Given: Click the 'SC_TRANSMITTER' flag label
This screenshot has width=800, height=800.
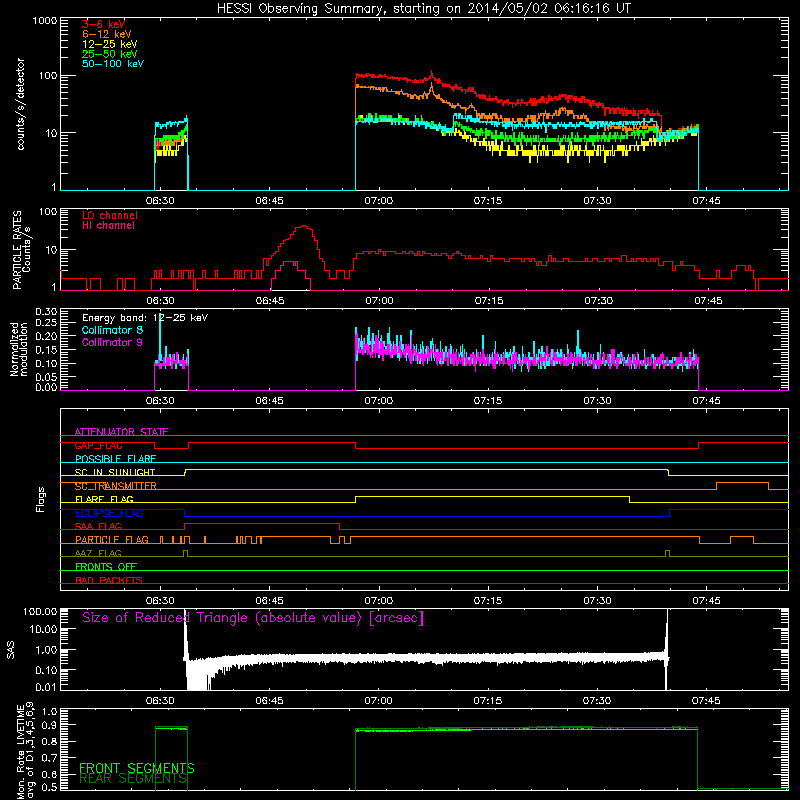Looking at the screenshot, I should (116, 486).
